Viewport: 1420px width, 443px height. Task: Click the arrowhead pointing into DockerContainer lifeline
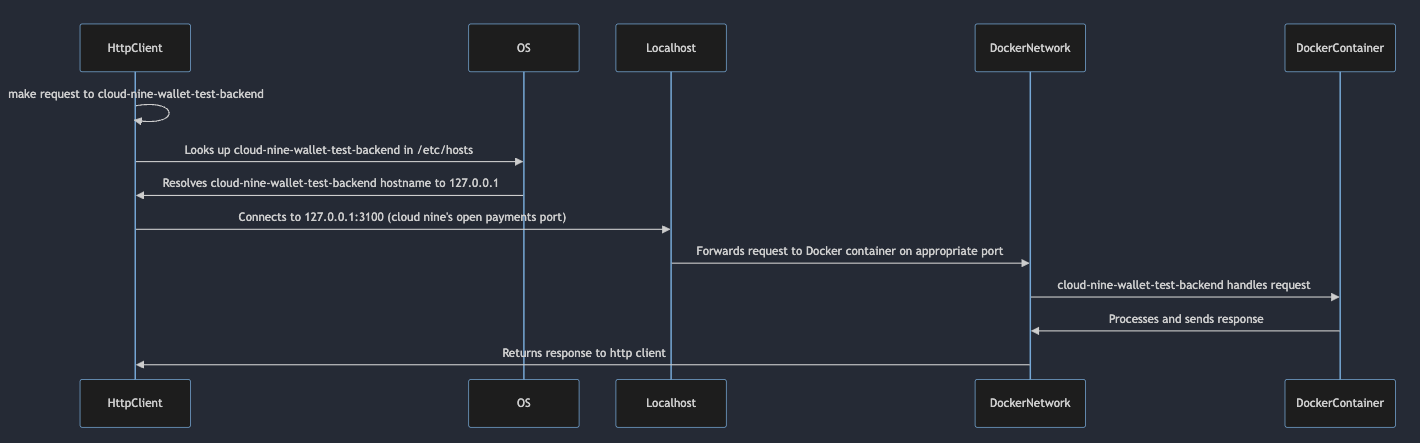pyautogui.click(x=1333, y=297)
